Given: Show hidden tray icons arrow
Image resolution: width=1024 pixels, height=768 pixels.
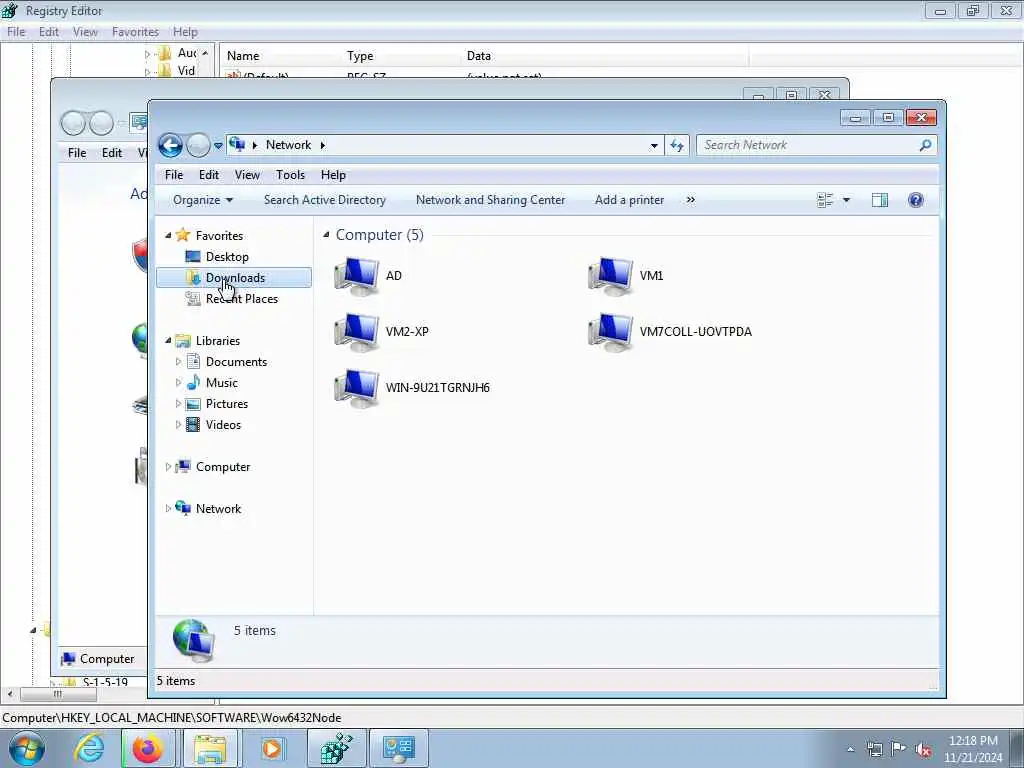Looking at the screenshot, I should coord(850,750).
